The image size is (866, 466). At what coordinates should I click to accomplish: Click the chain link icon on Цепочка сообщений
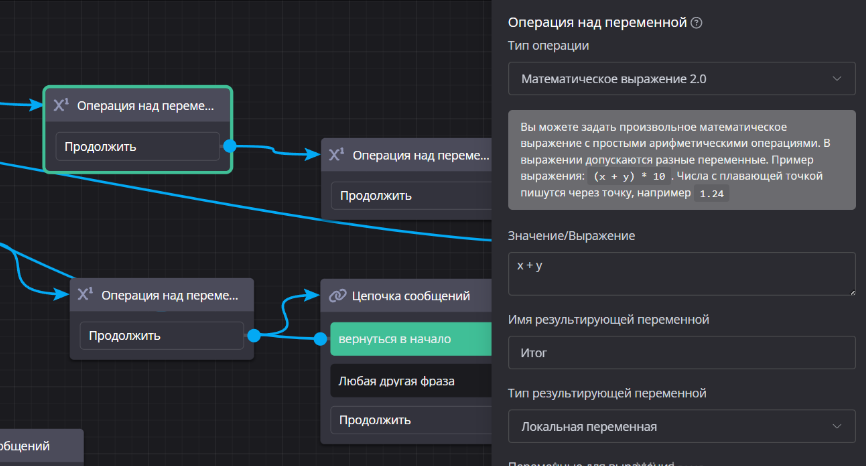coord(337,295)
